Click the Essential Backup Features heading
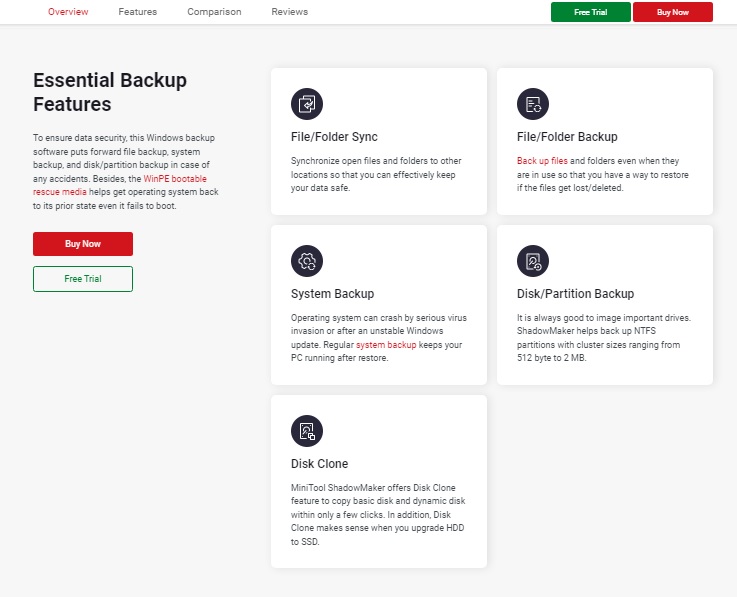This screenshot has width=737, height=597. click(x=110, y=92)
